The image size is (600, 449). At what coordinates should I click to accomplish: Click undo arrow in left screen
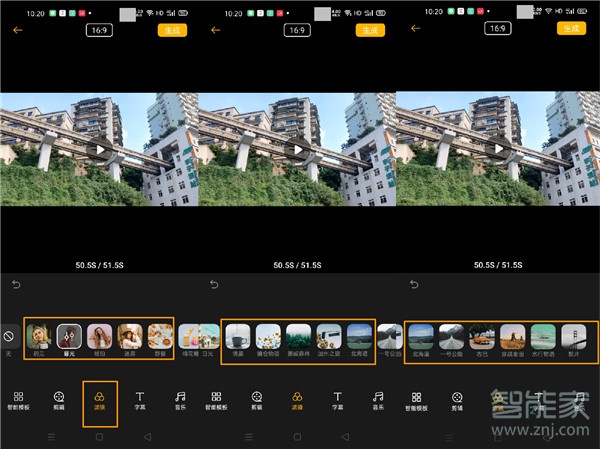pyautogui.click(x=16, y=285)
